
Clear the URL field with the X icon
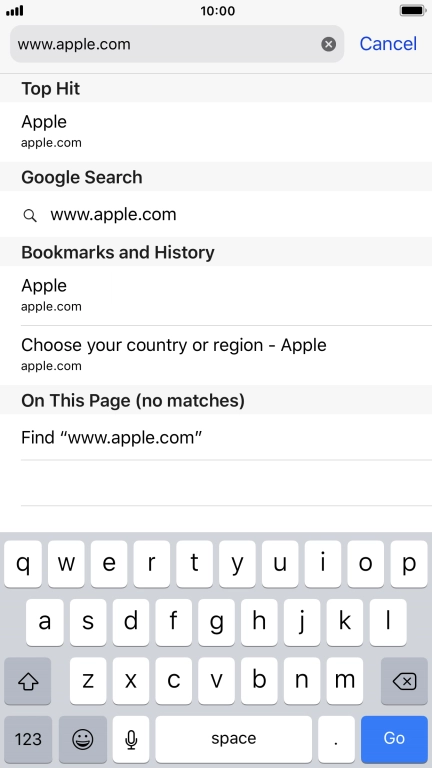coord(329,44)
